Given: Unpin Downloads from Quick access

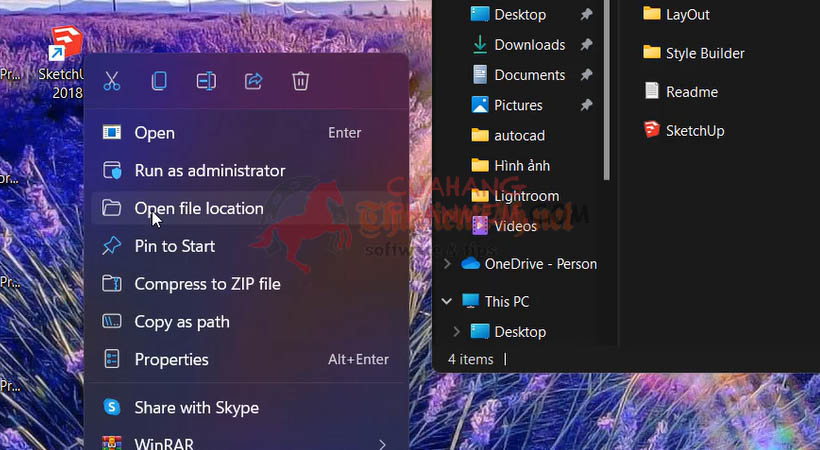Looking at the screenshot, I should tap(586, 44).
